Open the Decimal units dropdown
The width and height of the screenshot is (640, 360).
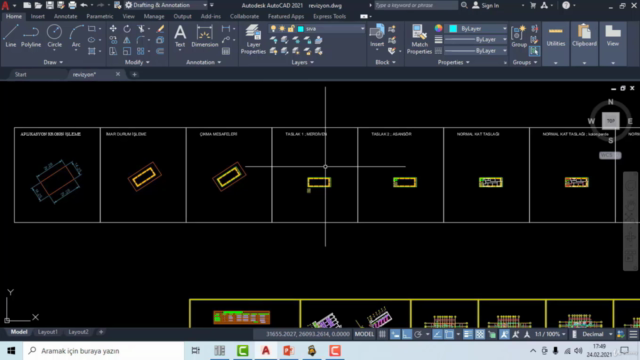(x=597, y=334)
